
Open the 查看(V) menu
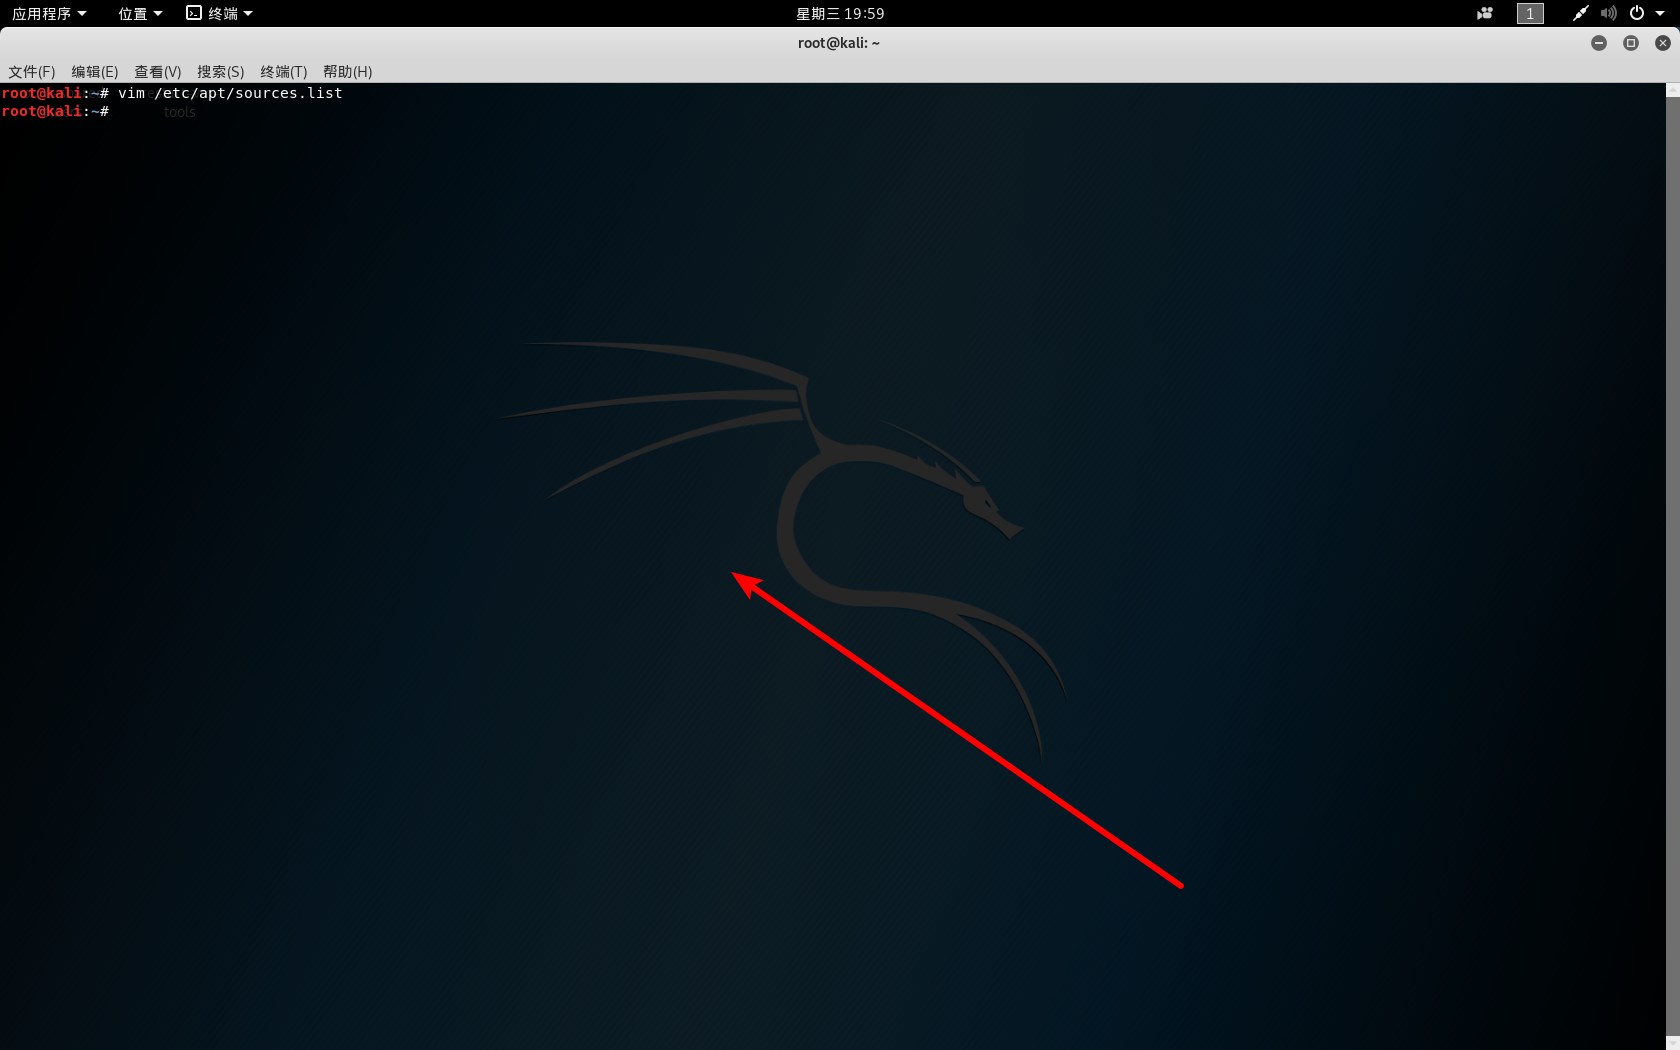point(157,71)
